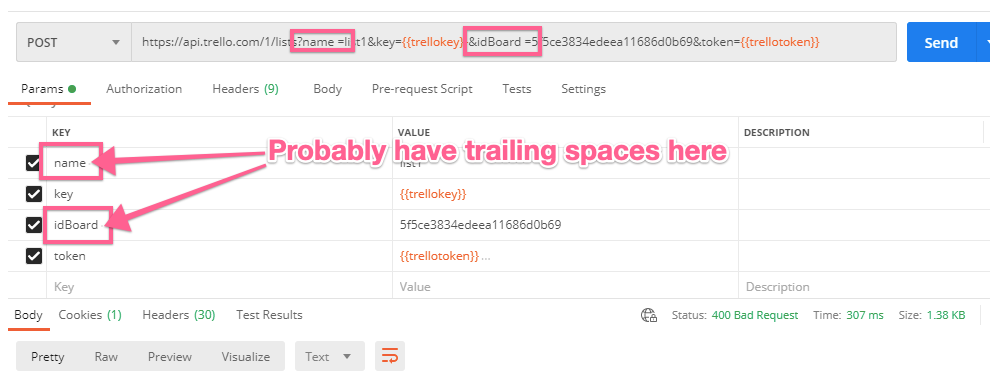Open the Test Results tab

click(269, 314)
